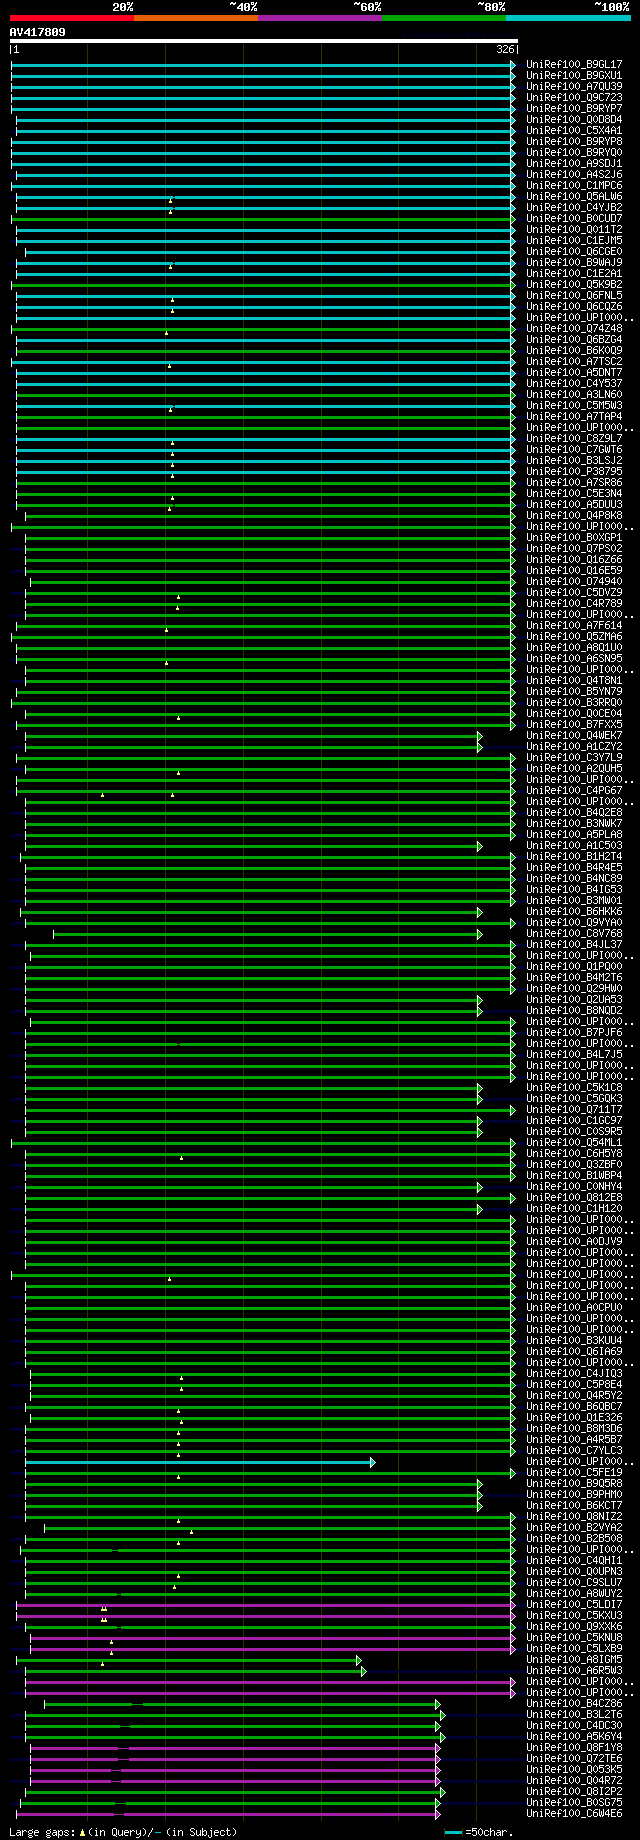Click the orange ~40% identity legend segment
This screenshot has width=640, height=1840.
(x=196, y=17)
